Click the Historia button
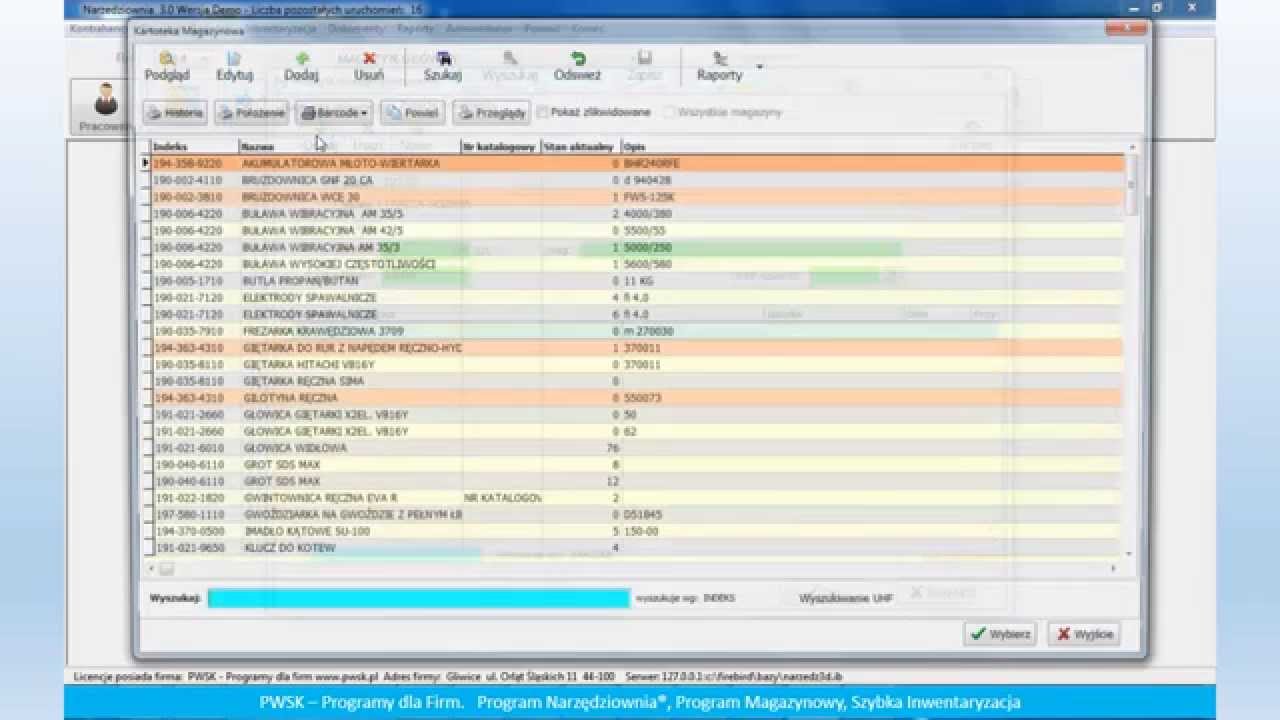This screenshot has width=1280, height=720. click(x=175, y=113)
